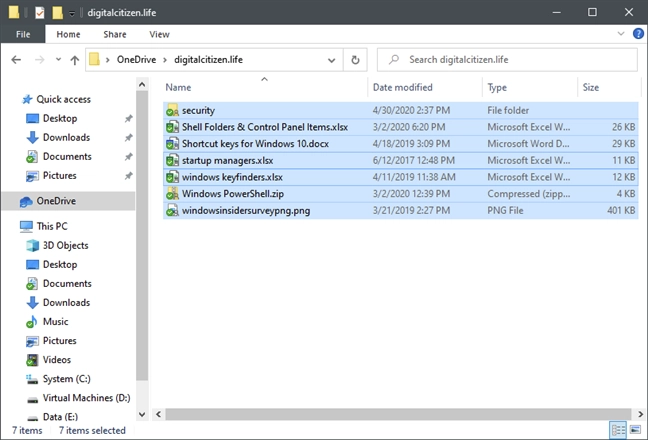Sort by the Date modified column
This screenshot has width=648, height=440.
403,87
